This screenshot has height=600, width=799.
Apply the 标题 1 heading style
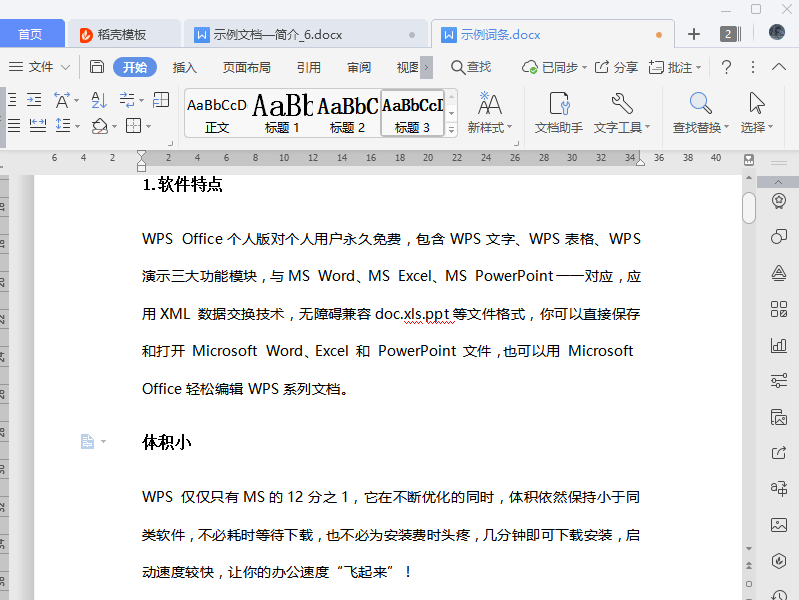282,112
